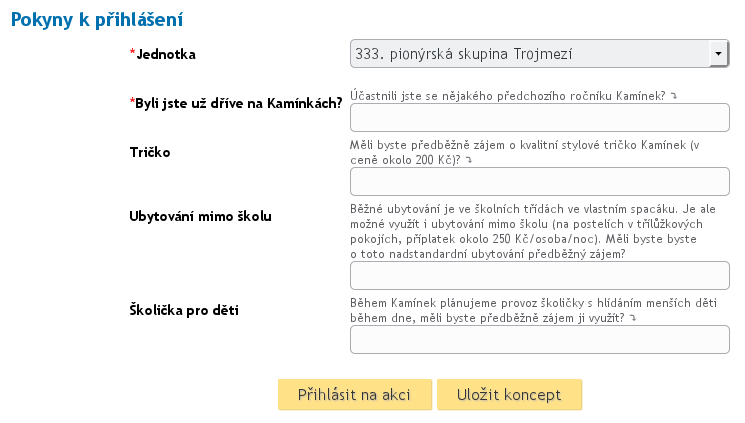Screen dimensions: 745x423
Task: Click into the "Školička pro děti" field
Action: [x=539, y=340]
